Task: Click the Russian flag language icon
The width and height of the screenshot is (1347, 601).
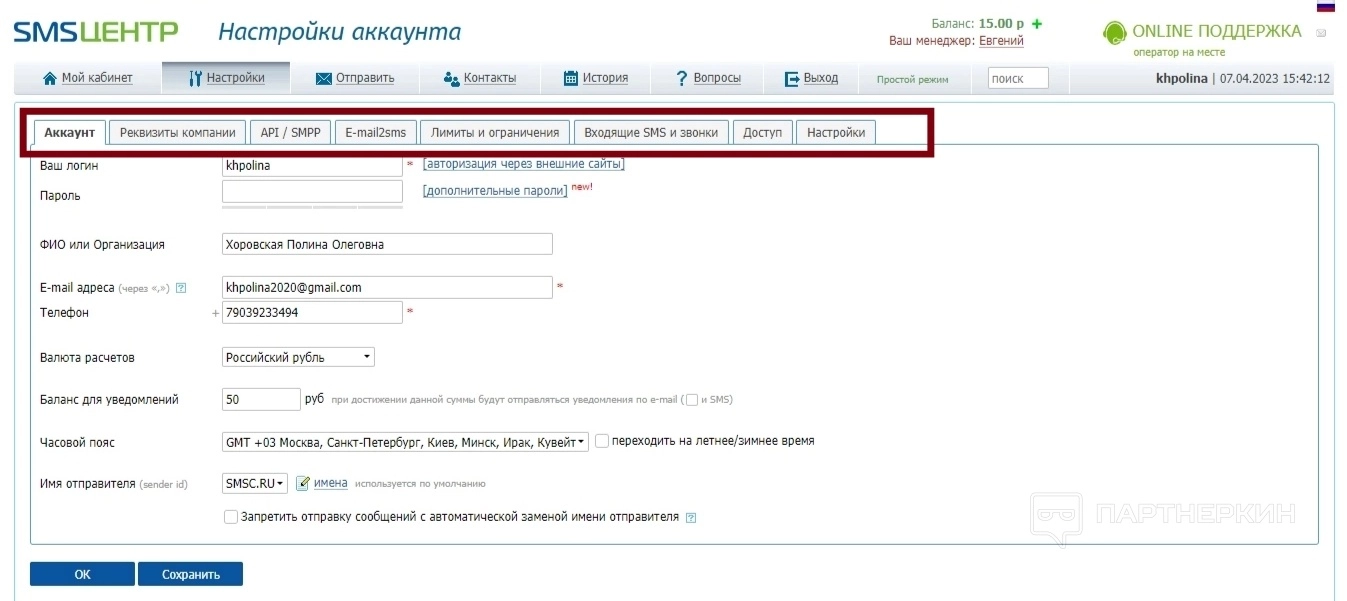Action: coord(1326,6)
